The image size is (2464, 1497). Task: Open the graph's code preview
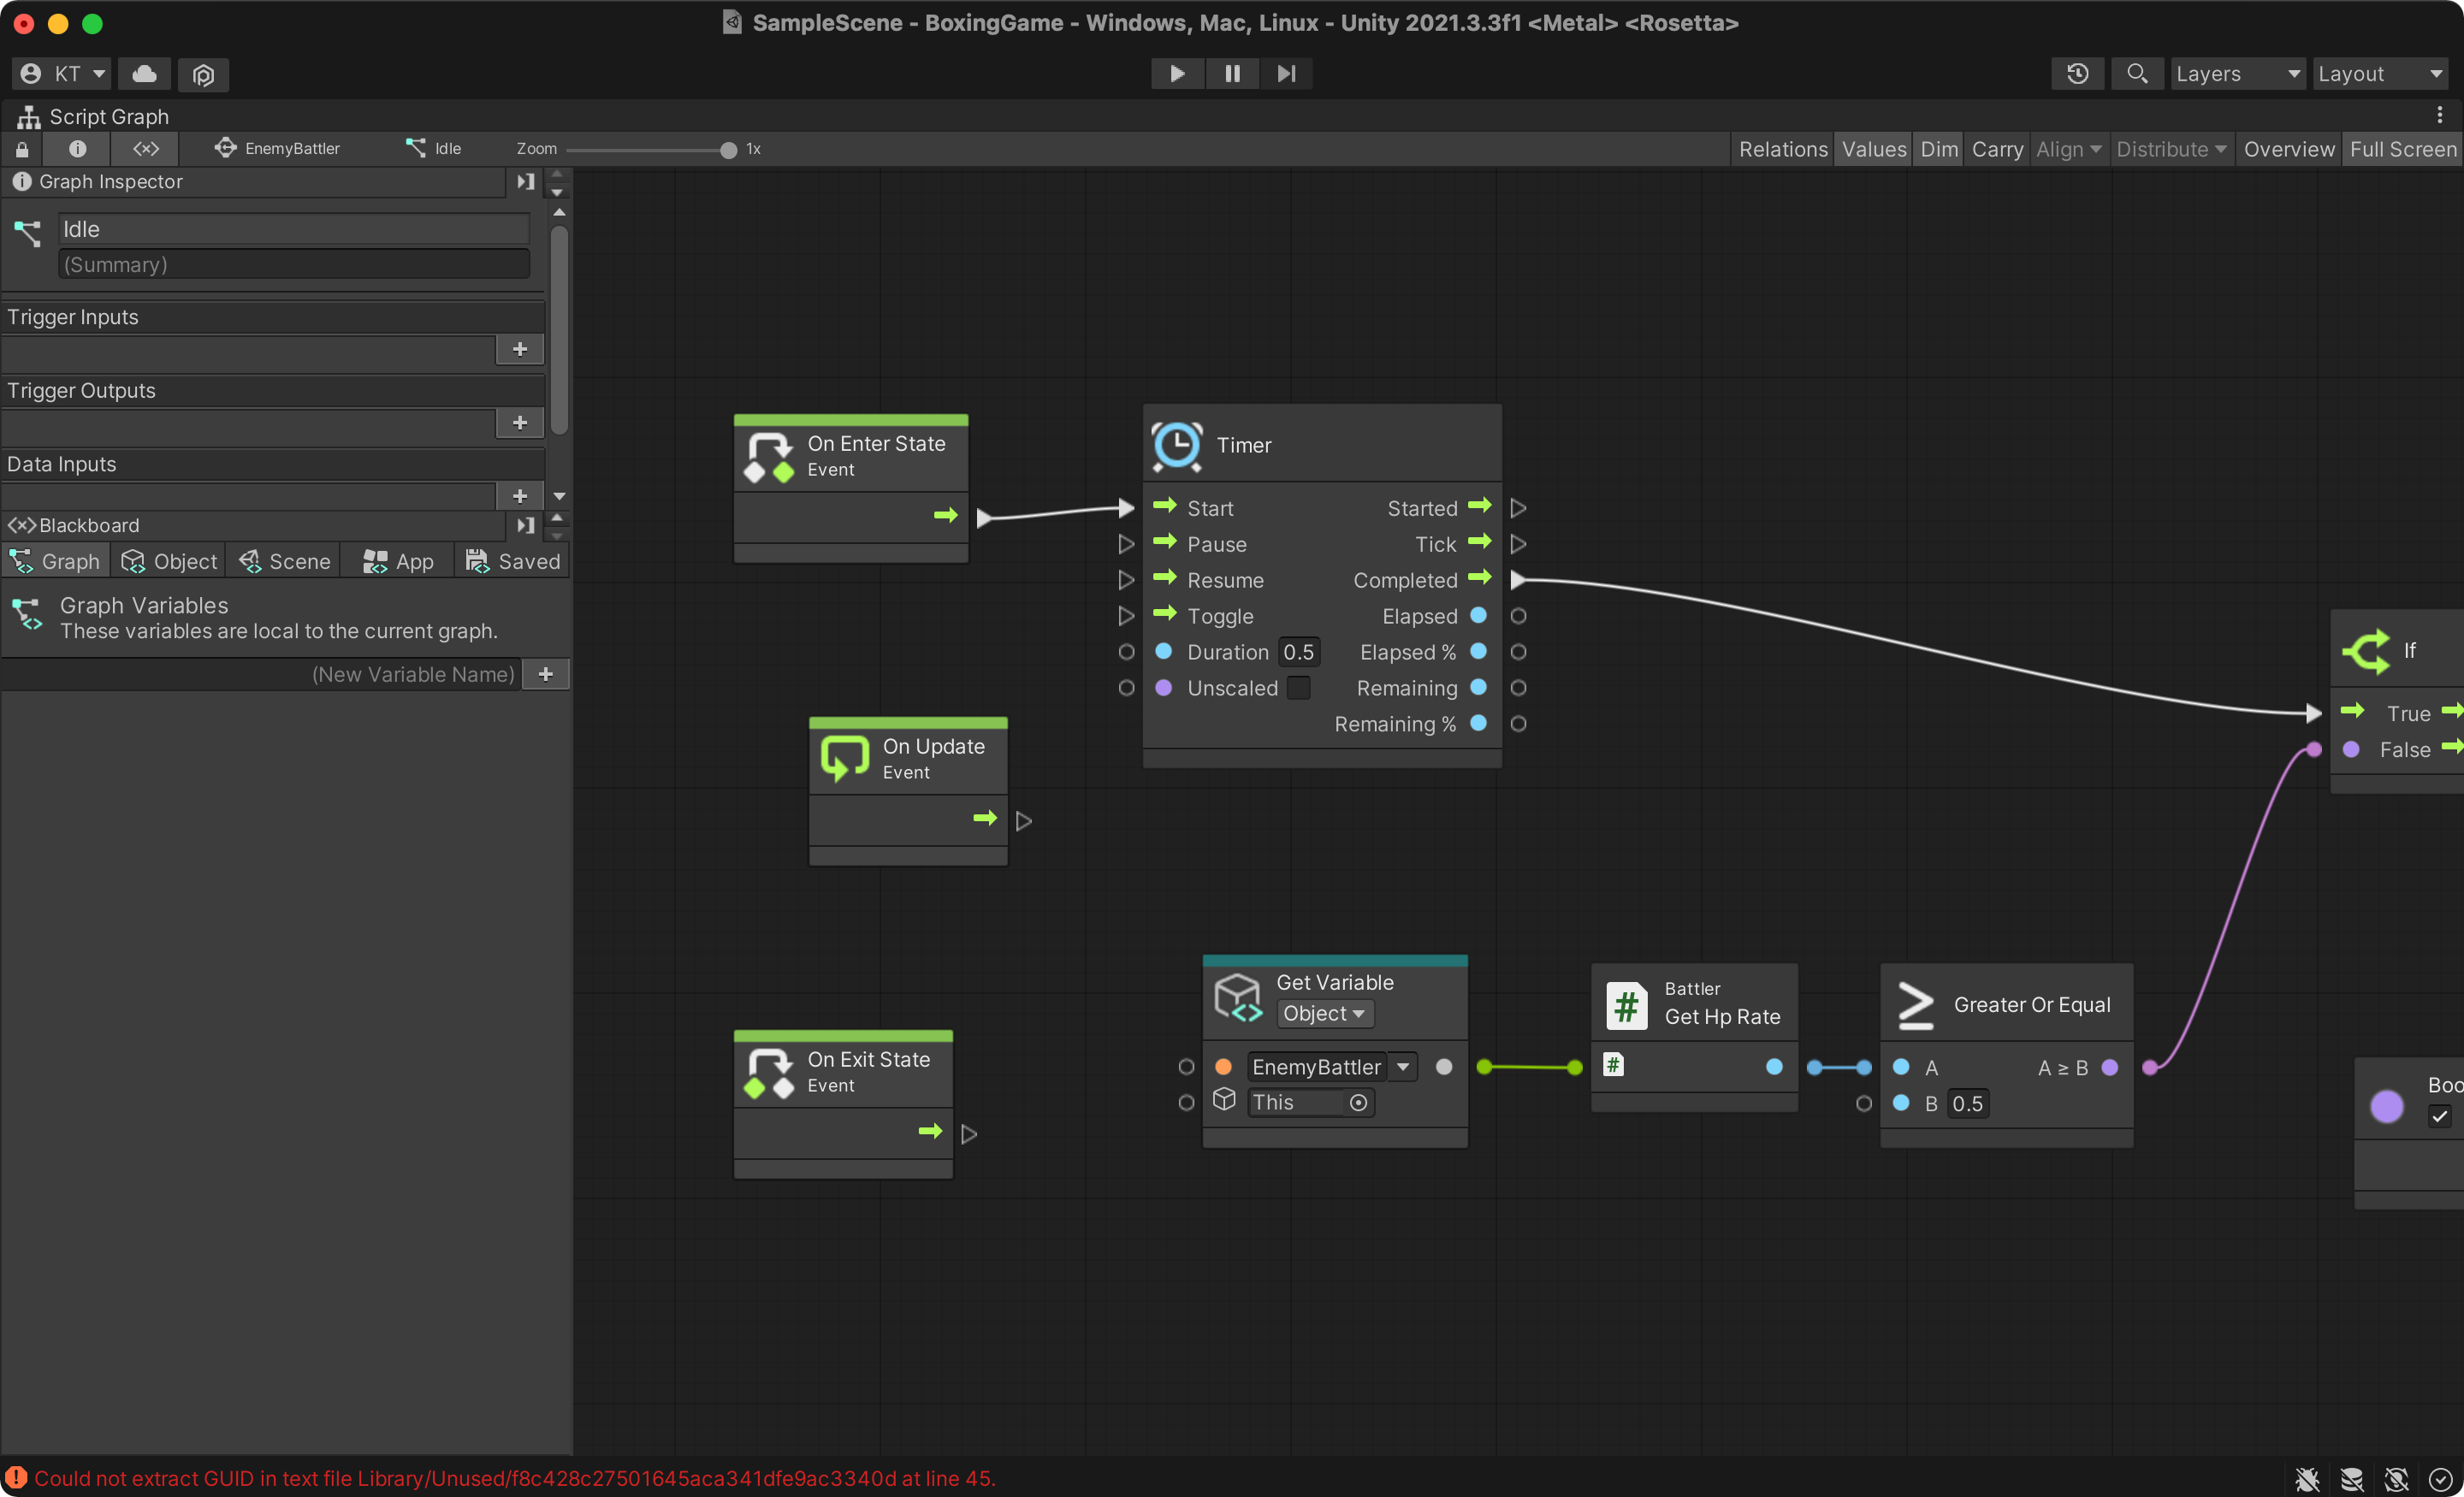coord(145,149)
